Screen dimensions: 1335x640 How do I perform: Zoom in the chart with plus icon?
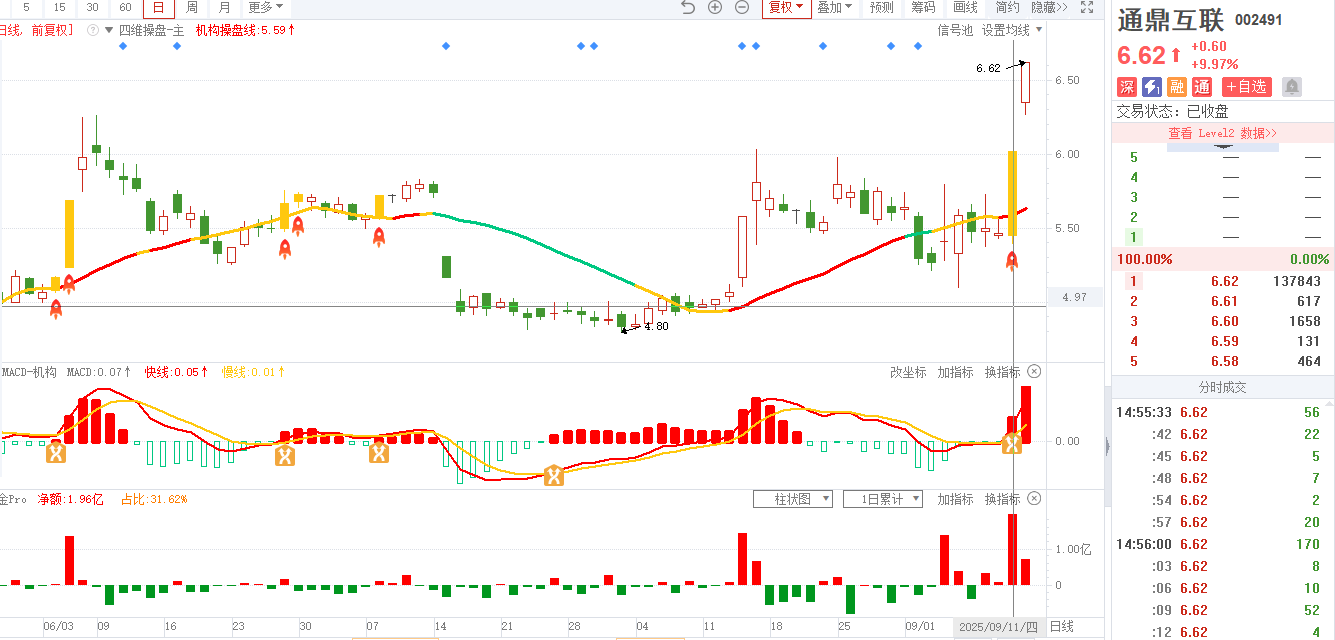tap(715, 7)
